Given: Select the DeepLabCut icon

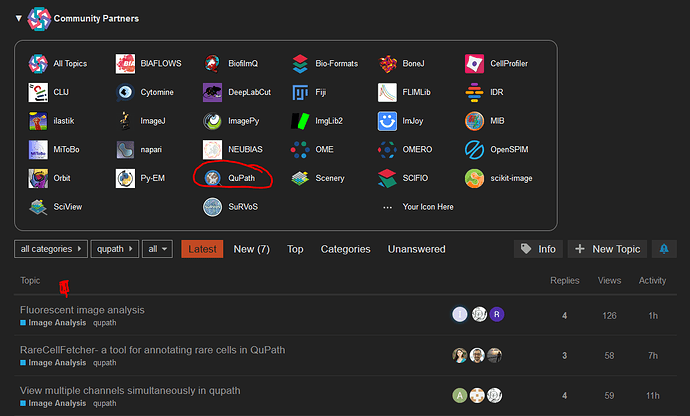Looking at the screenshot, I should click(213, 92).
